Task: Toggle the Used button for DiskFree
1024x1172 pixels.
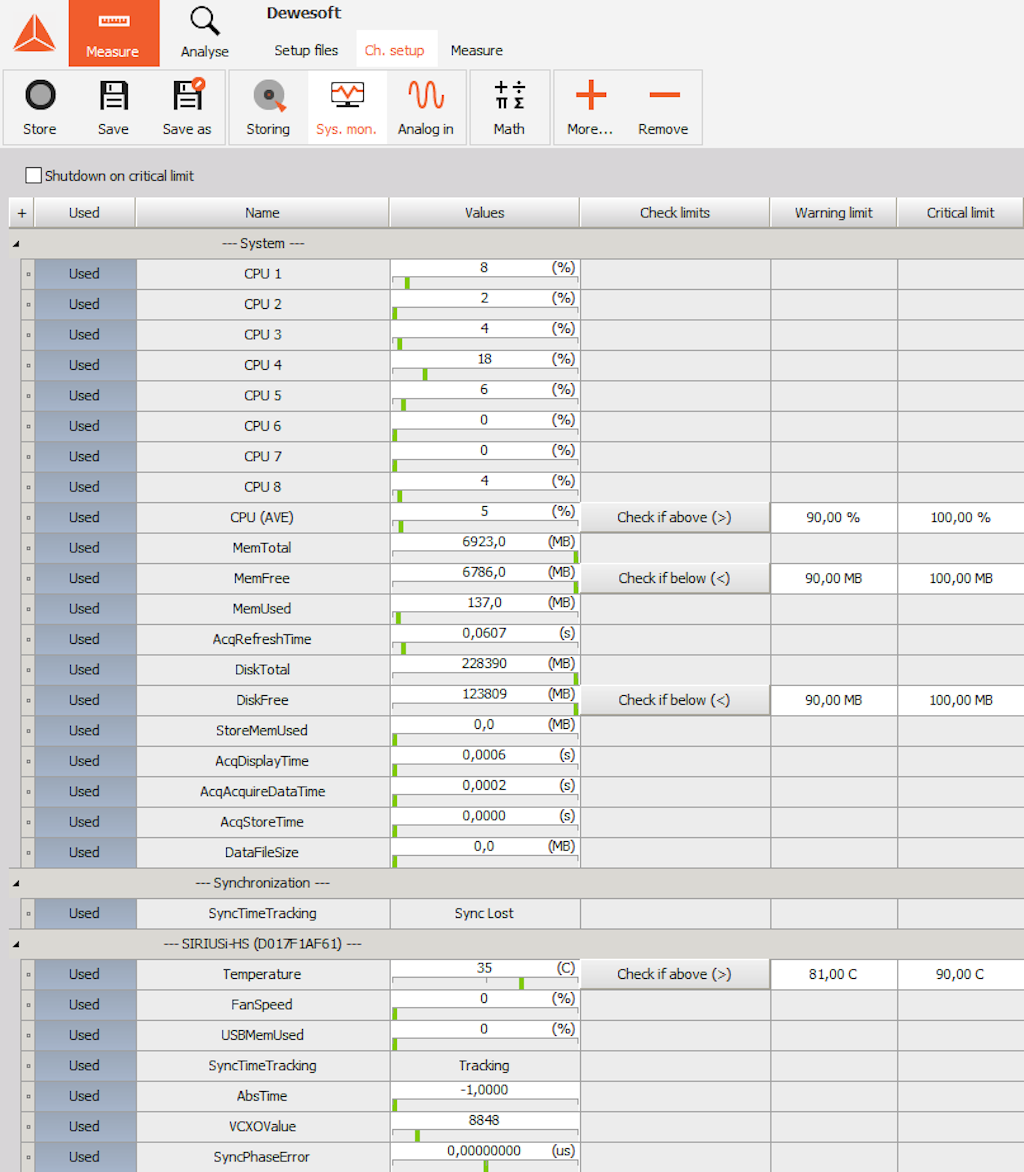Action: pos(85,700)
